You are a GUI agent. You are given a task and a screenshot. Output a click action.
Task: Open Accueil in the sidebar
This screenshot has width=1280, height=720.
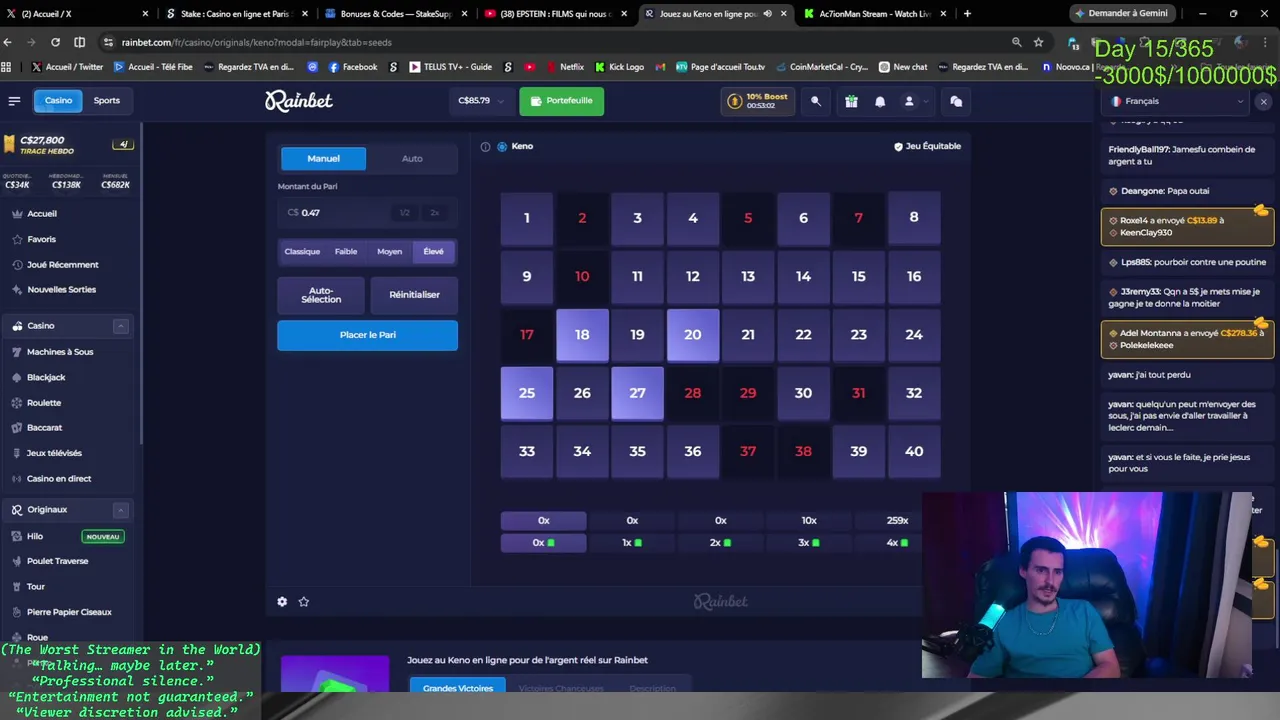tap(41, 214)
